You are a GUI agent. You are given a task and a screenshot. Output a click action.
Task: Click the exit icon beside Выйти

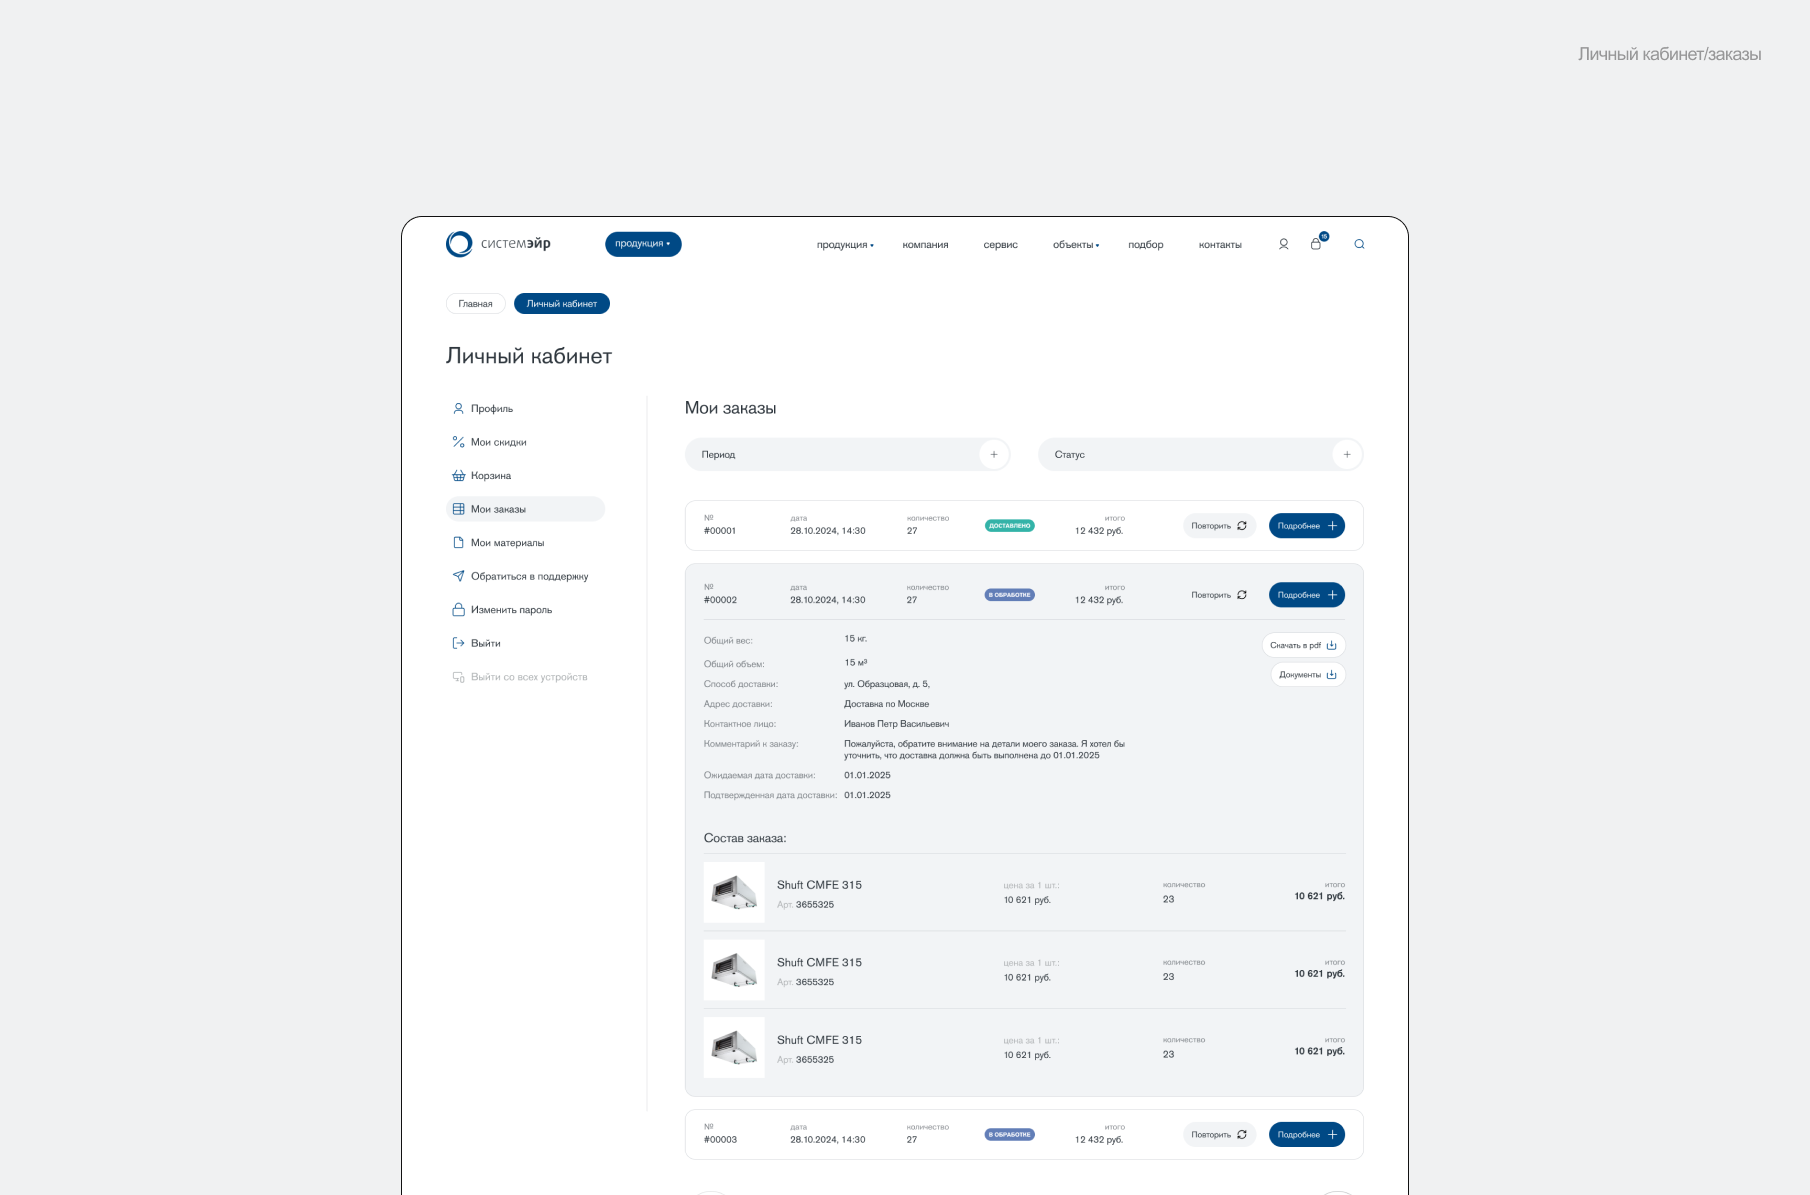458,643
